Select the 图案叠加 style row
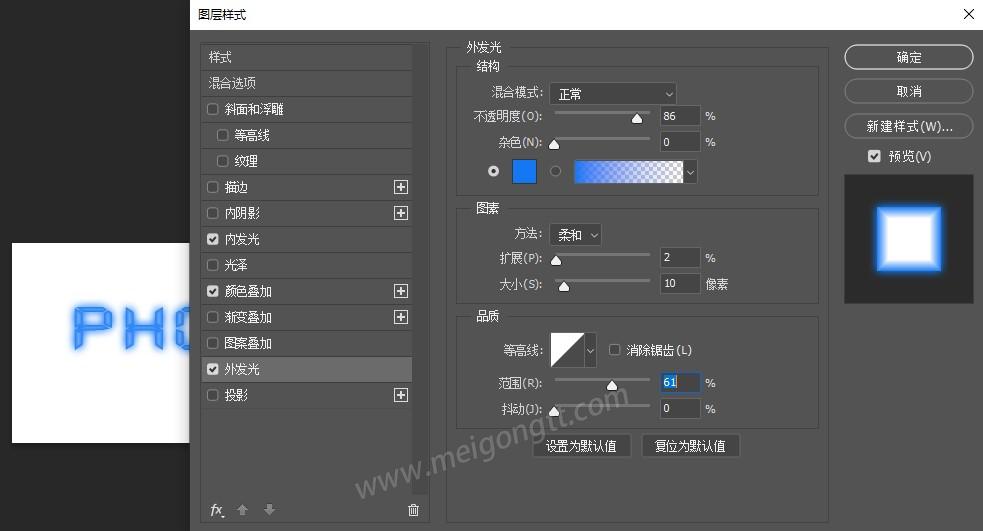Viewport: 983px width, 531px height. pos(306,343)
